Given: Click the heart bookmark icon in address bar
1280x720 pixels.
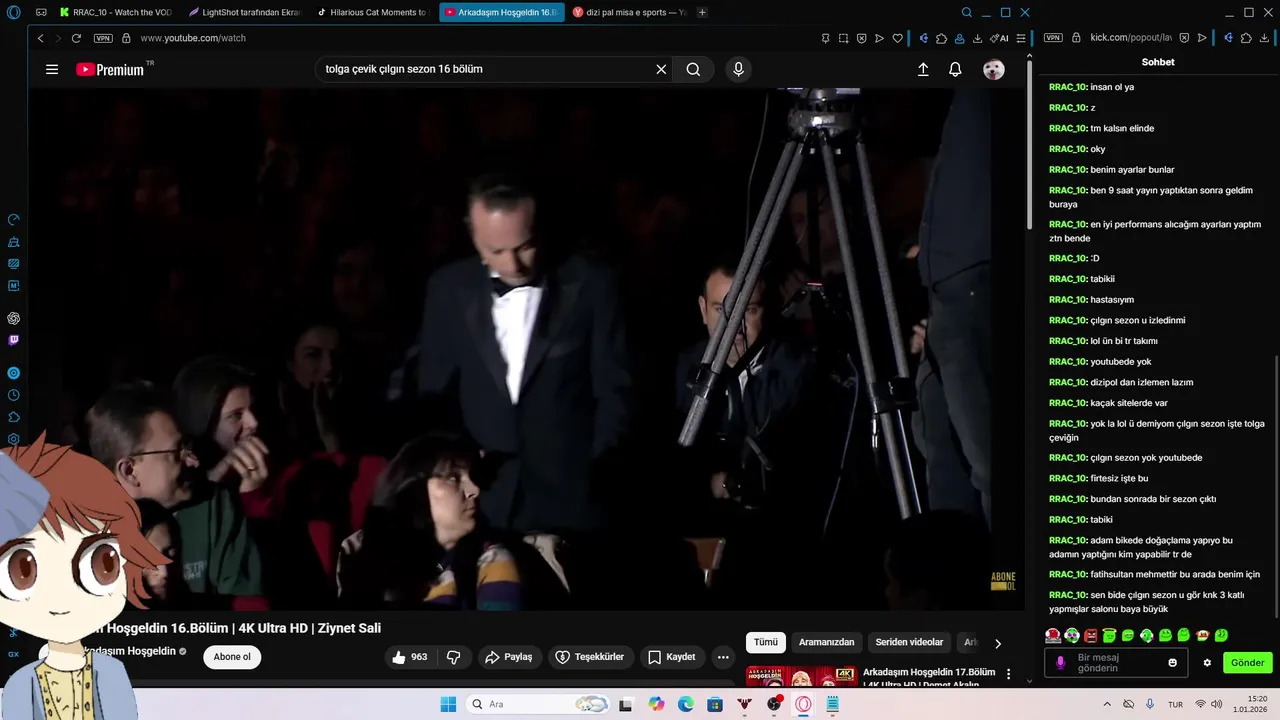Looking at the screenshot, I should [x=897, y=38].
